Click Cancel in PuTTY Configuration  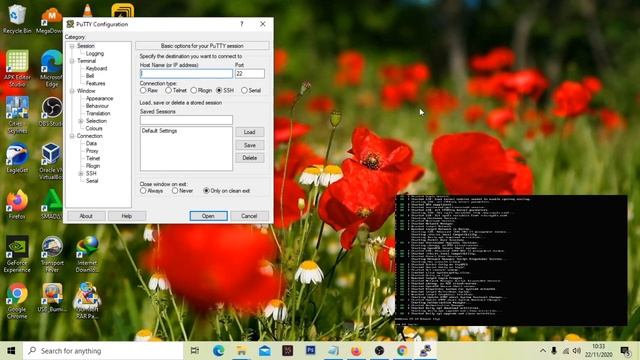click(x=249, y=216)
